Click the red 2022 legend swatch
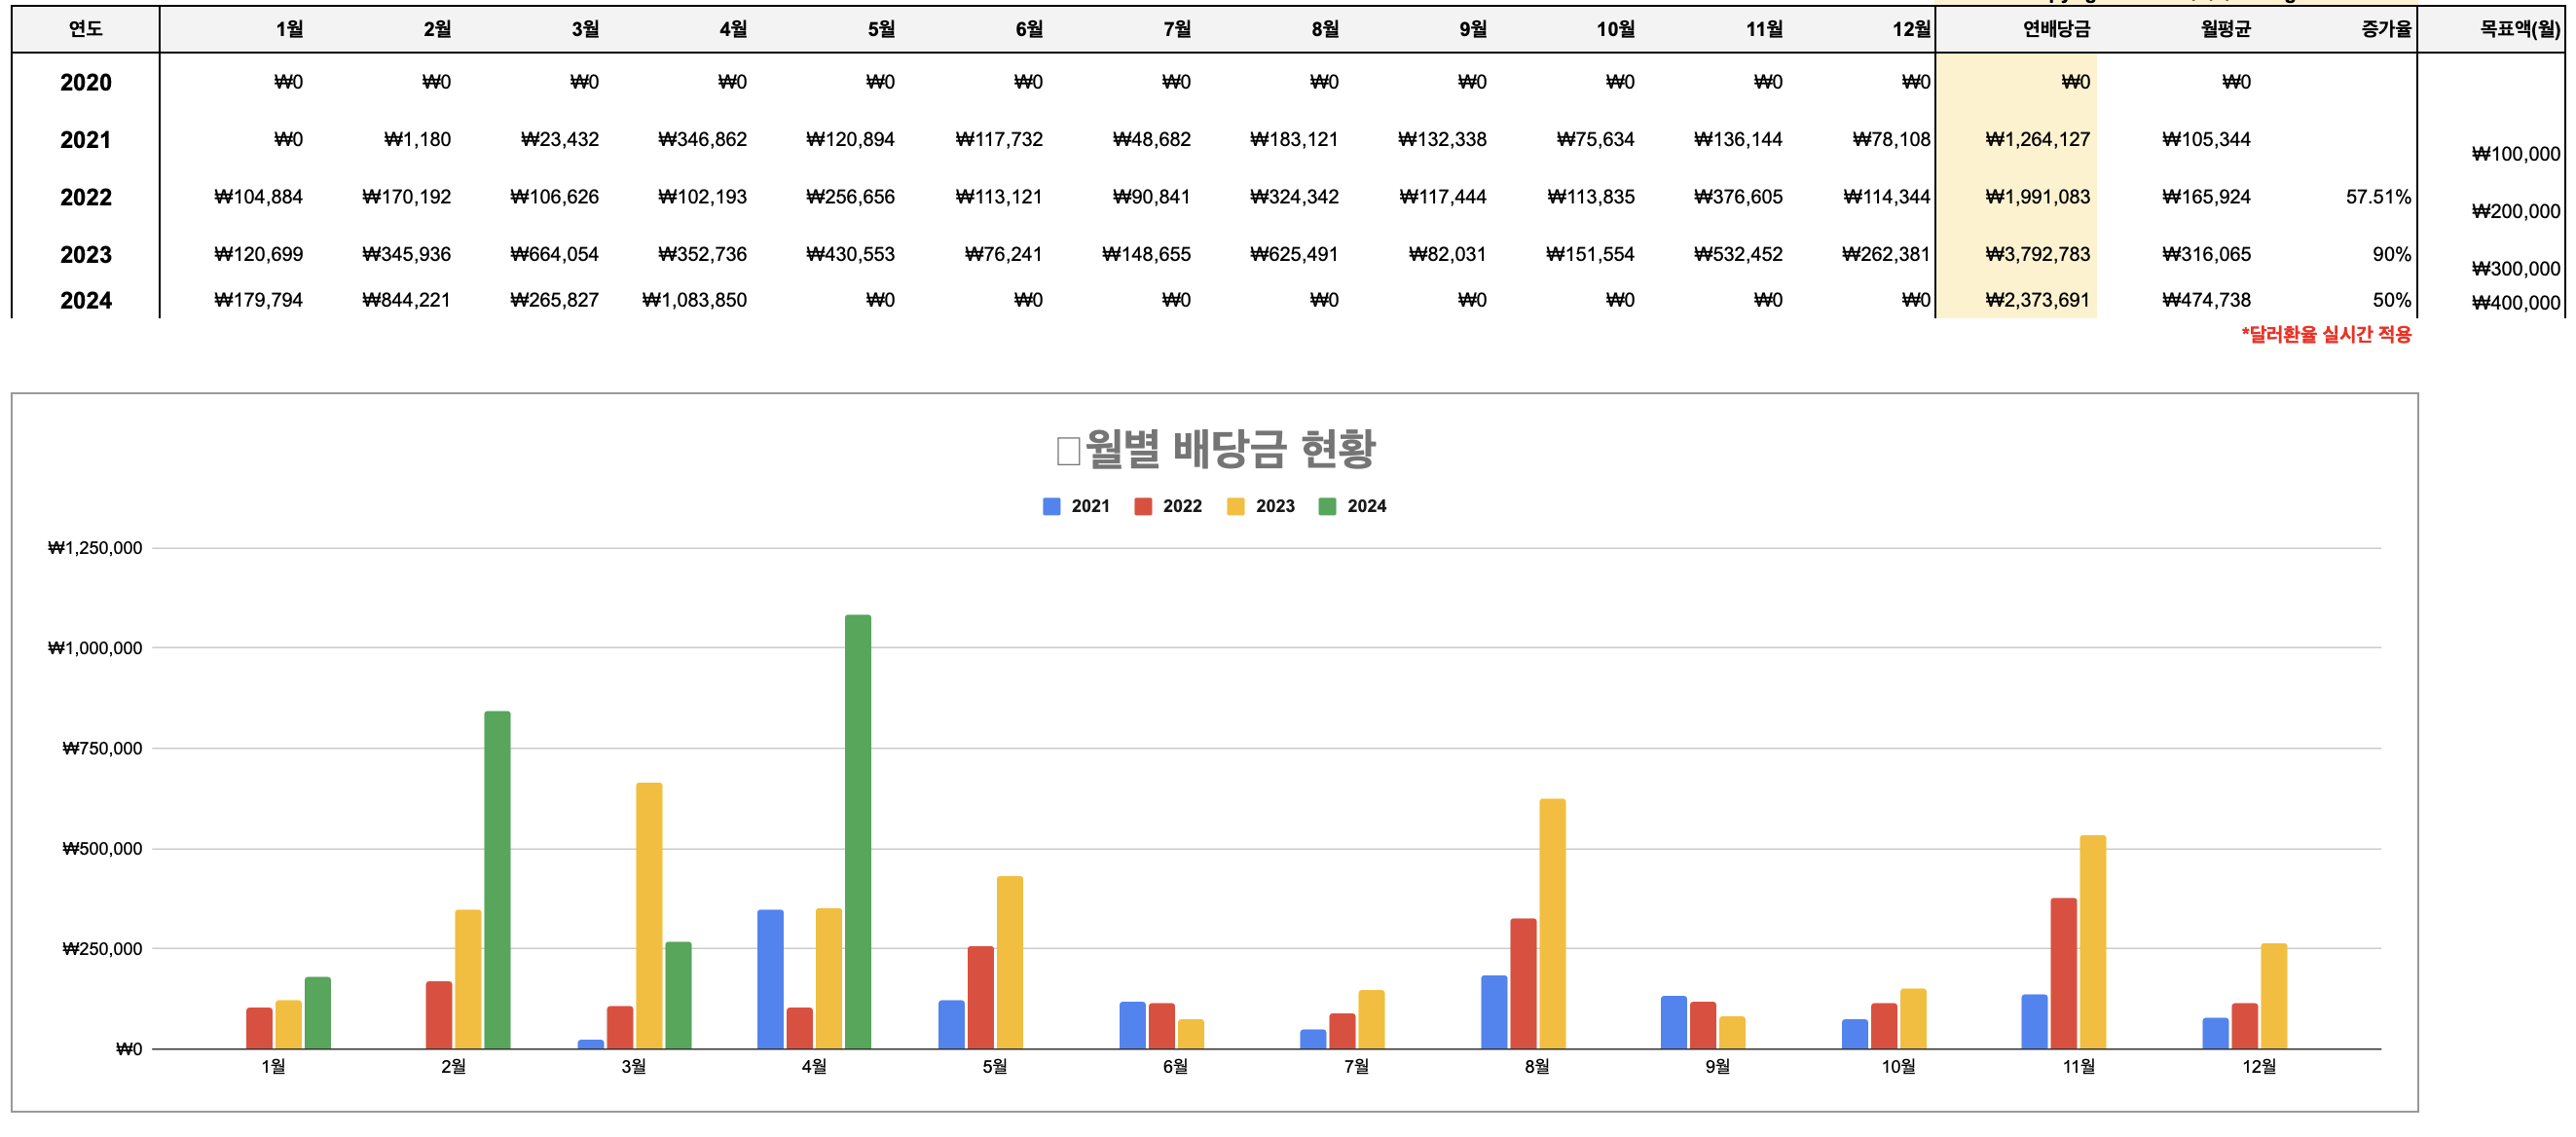Screen dimensions: 2576x1137 (x=1143, y=506)
